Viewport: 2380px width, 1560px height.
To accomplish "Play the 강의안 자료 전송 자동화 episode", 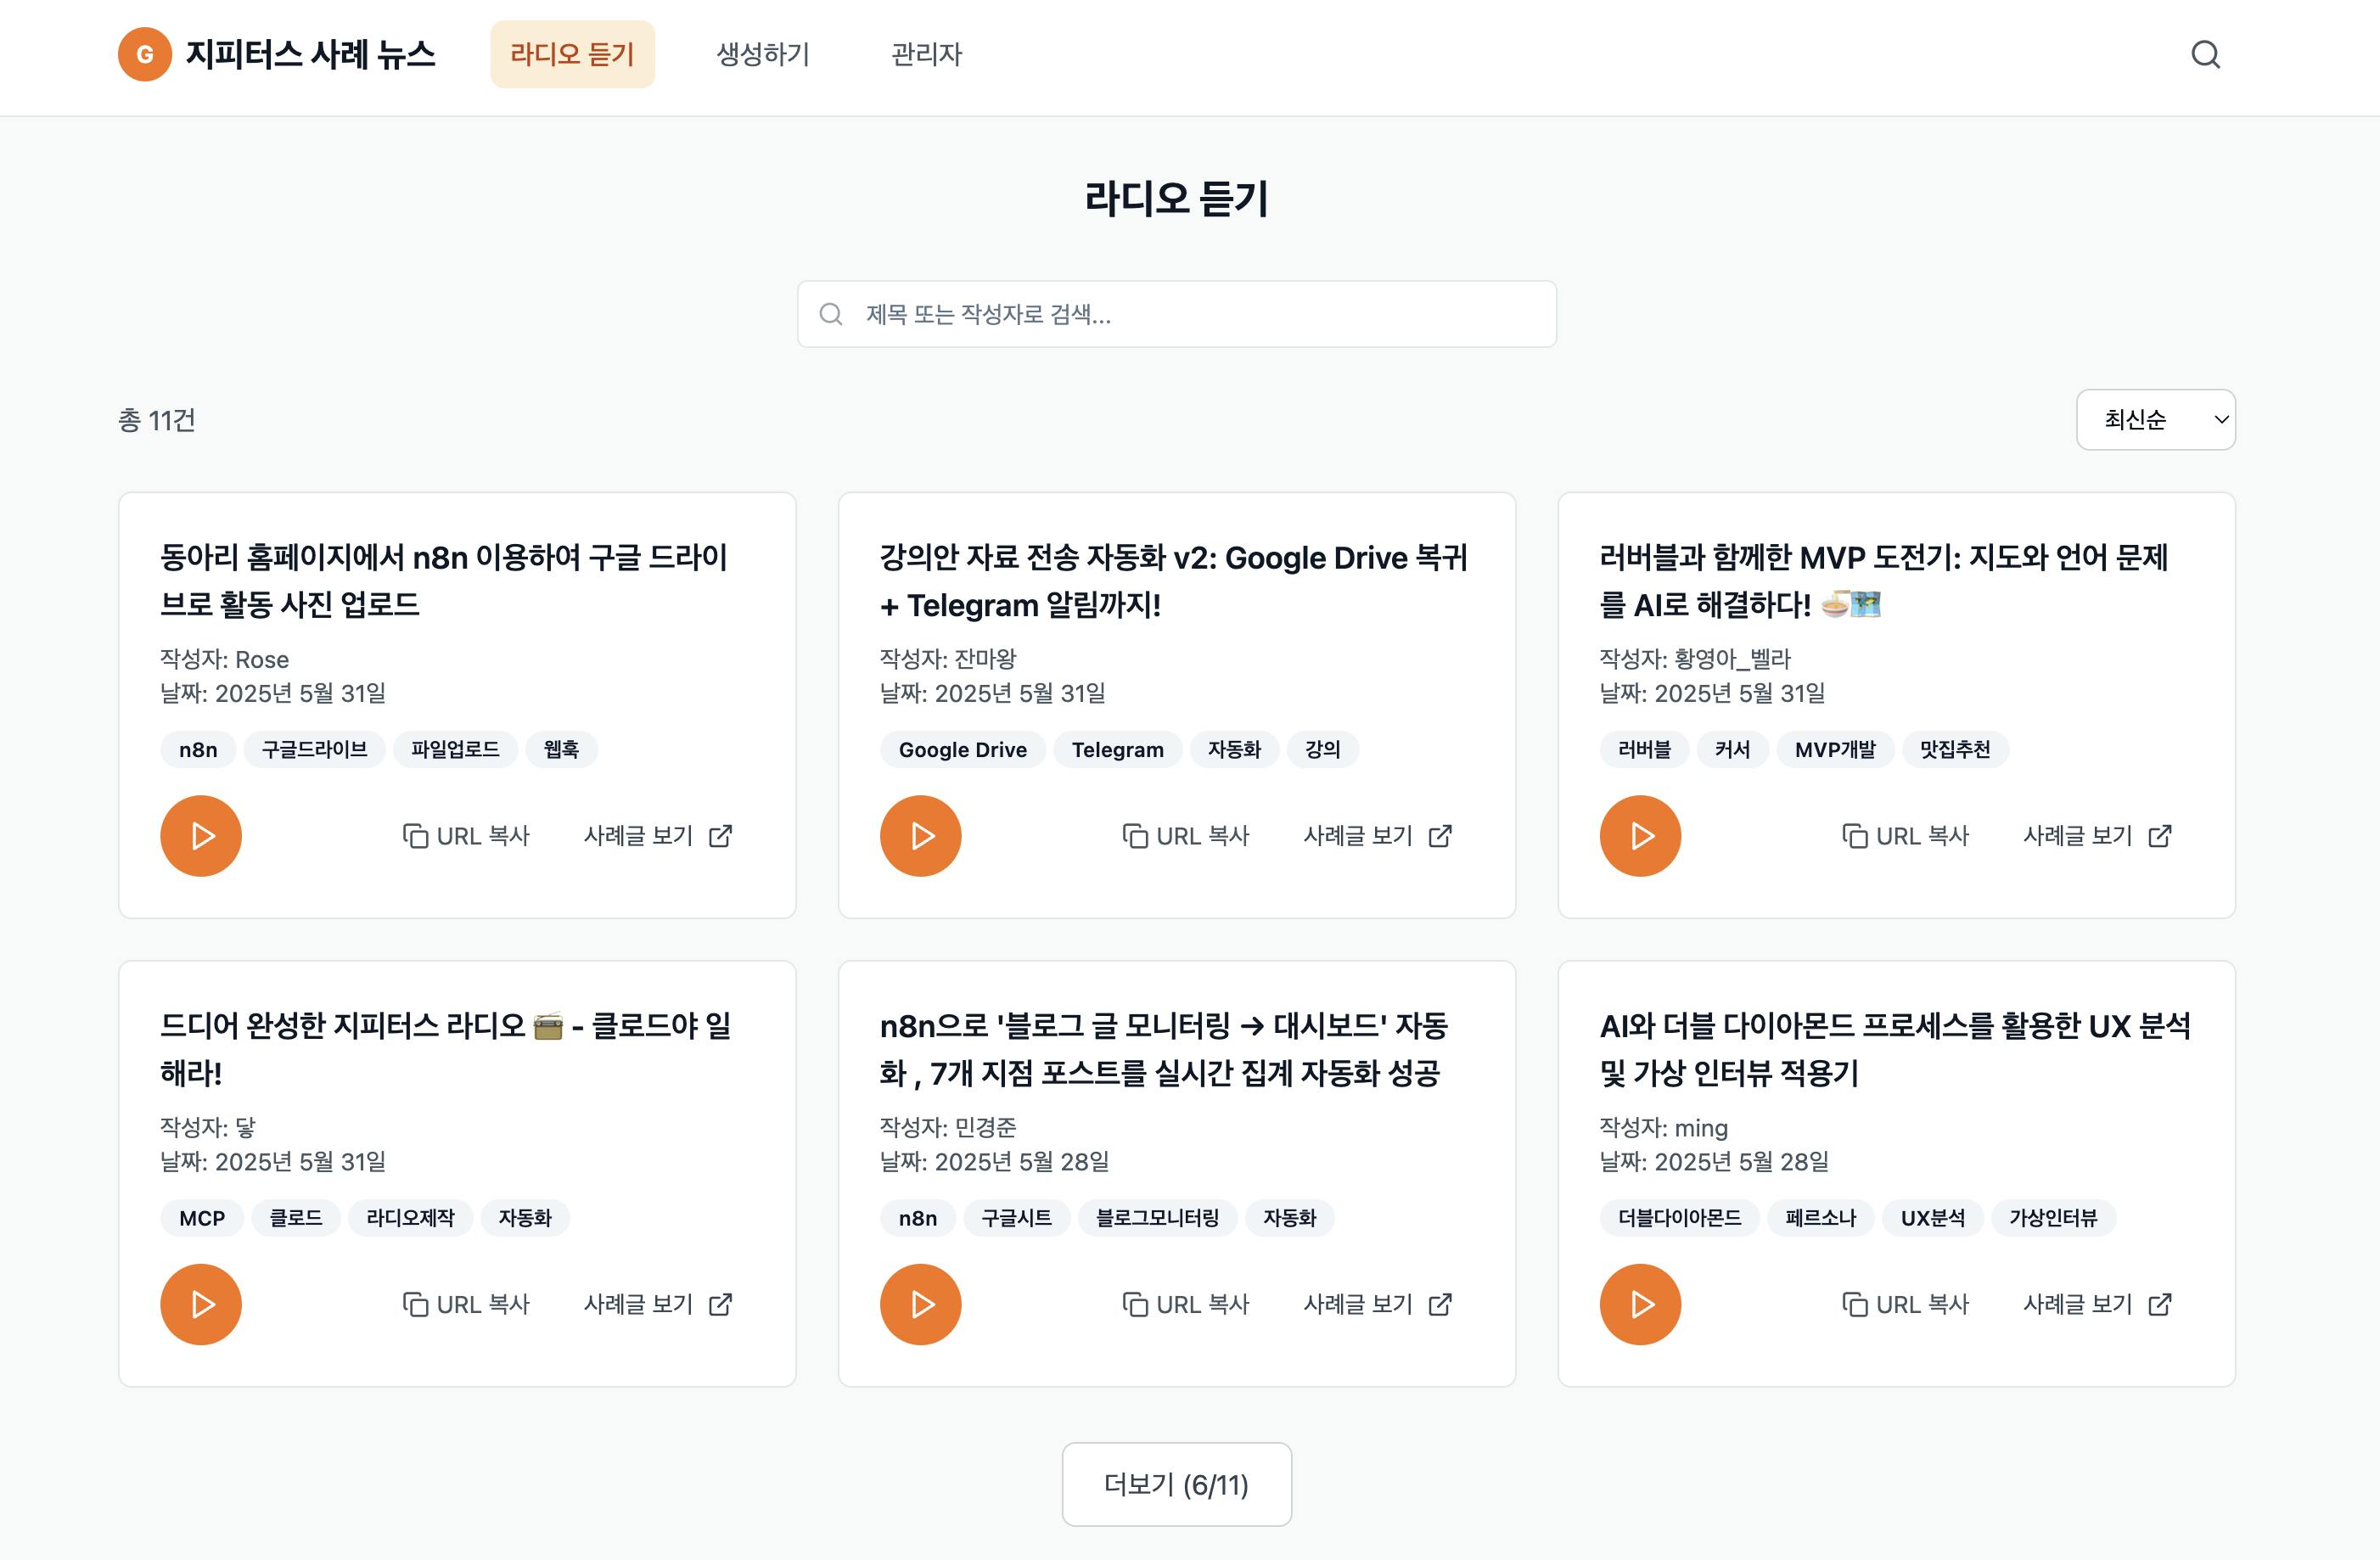I will [x=920, y=836].
